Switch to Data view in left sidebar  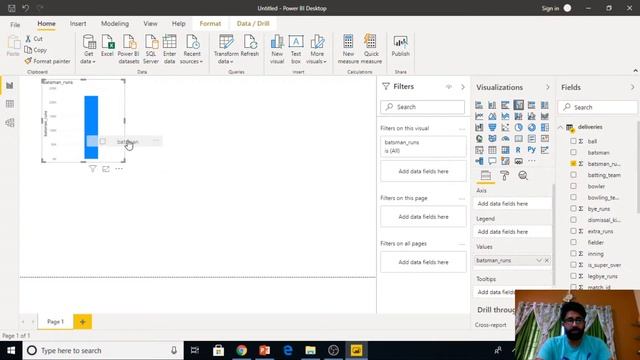click(x=10, y=104)
